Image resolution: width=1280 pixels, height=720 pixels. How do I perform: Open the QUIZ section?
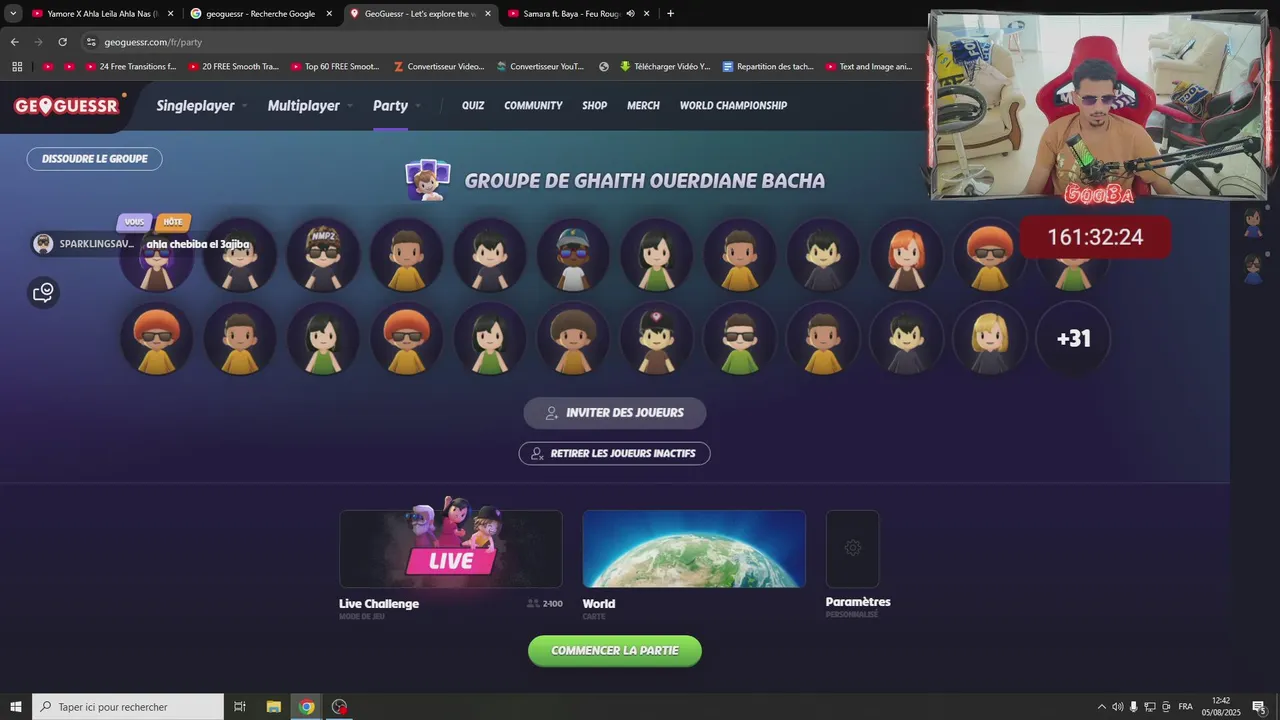tap(473, 105)
